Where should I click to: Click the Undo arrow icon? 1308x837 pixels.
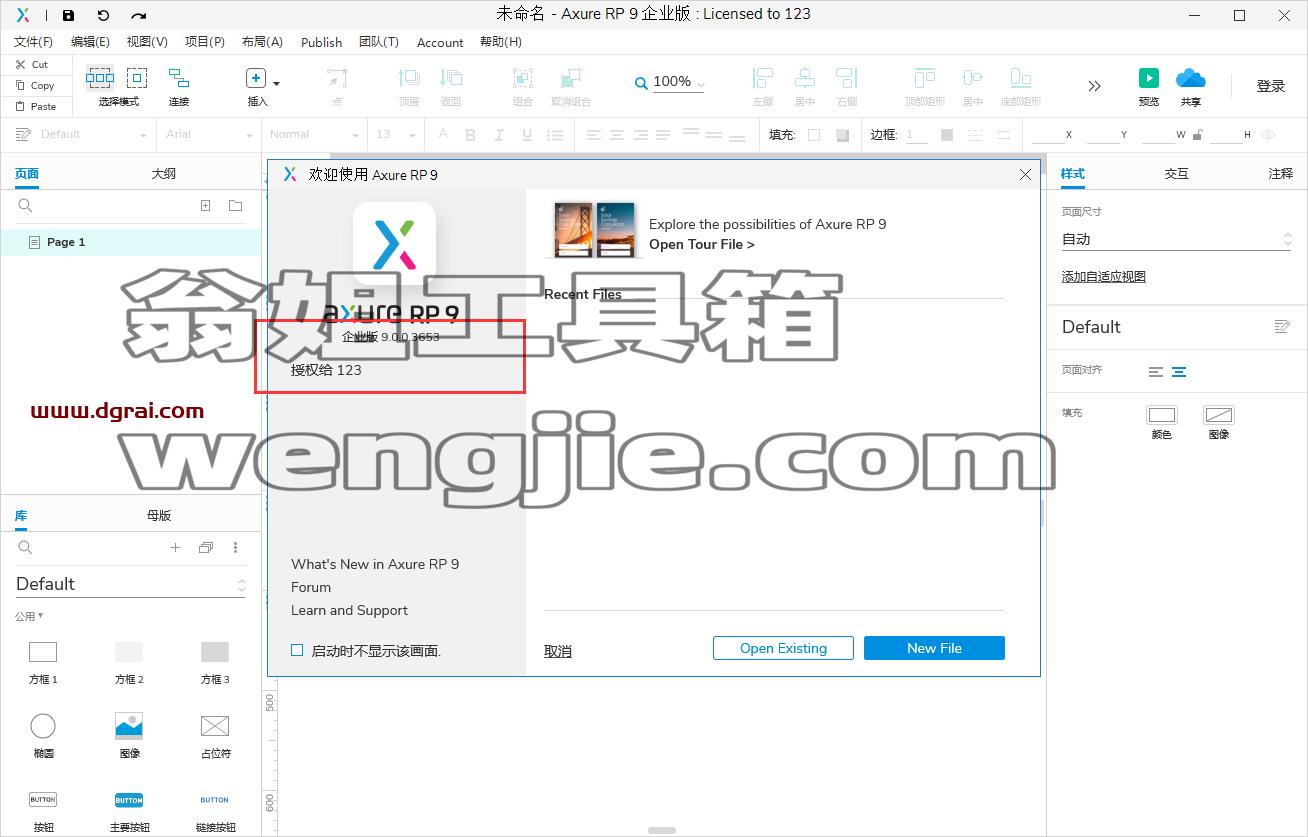point(103,15)
